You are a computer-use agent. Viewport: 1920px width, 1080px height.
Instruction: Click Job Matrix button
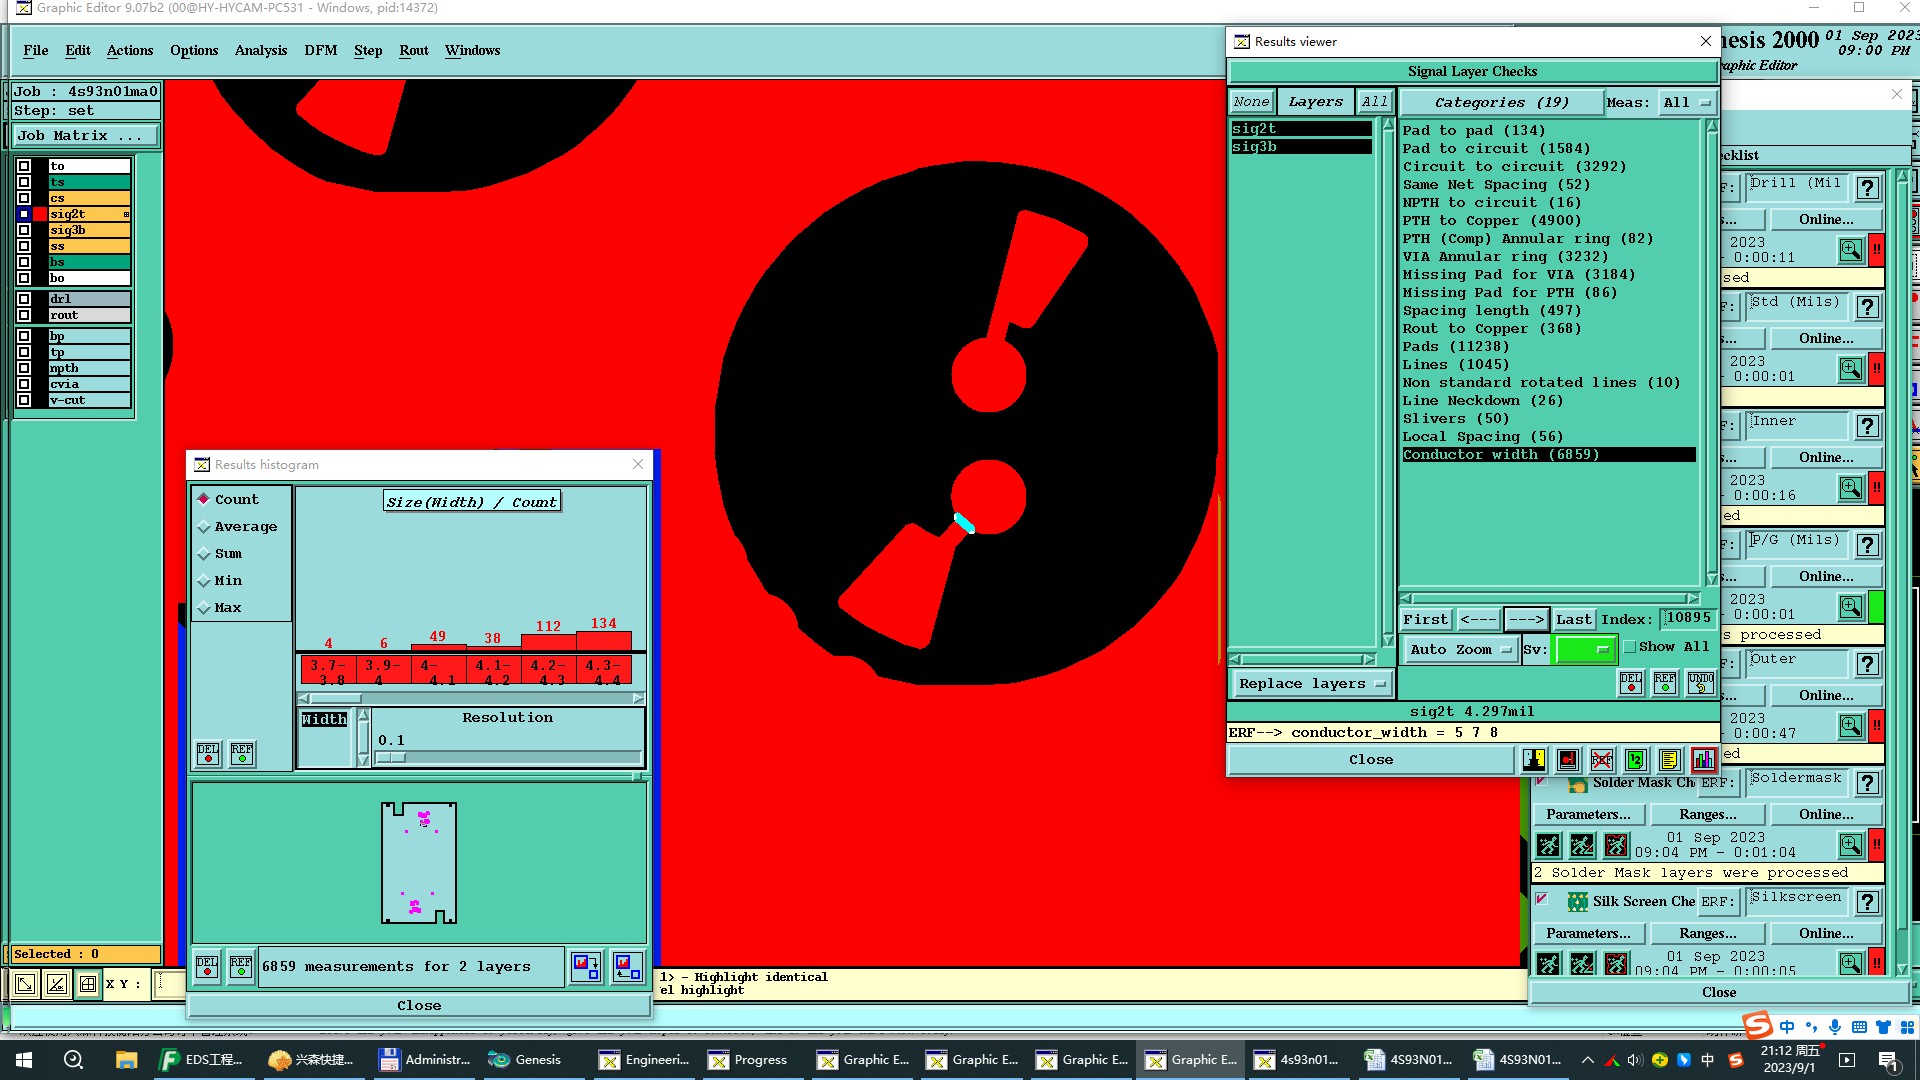[x=85, y=136]
